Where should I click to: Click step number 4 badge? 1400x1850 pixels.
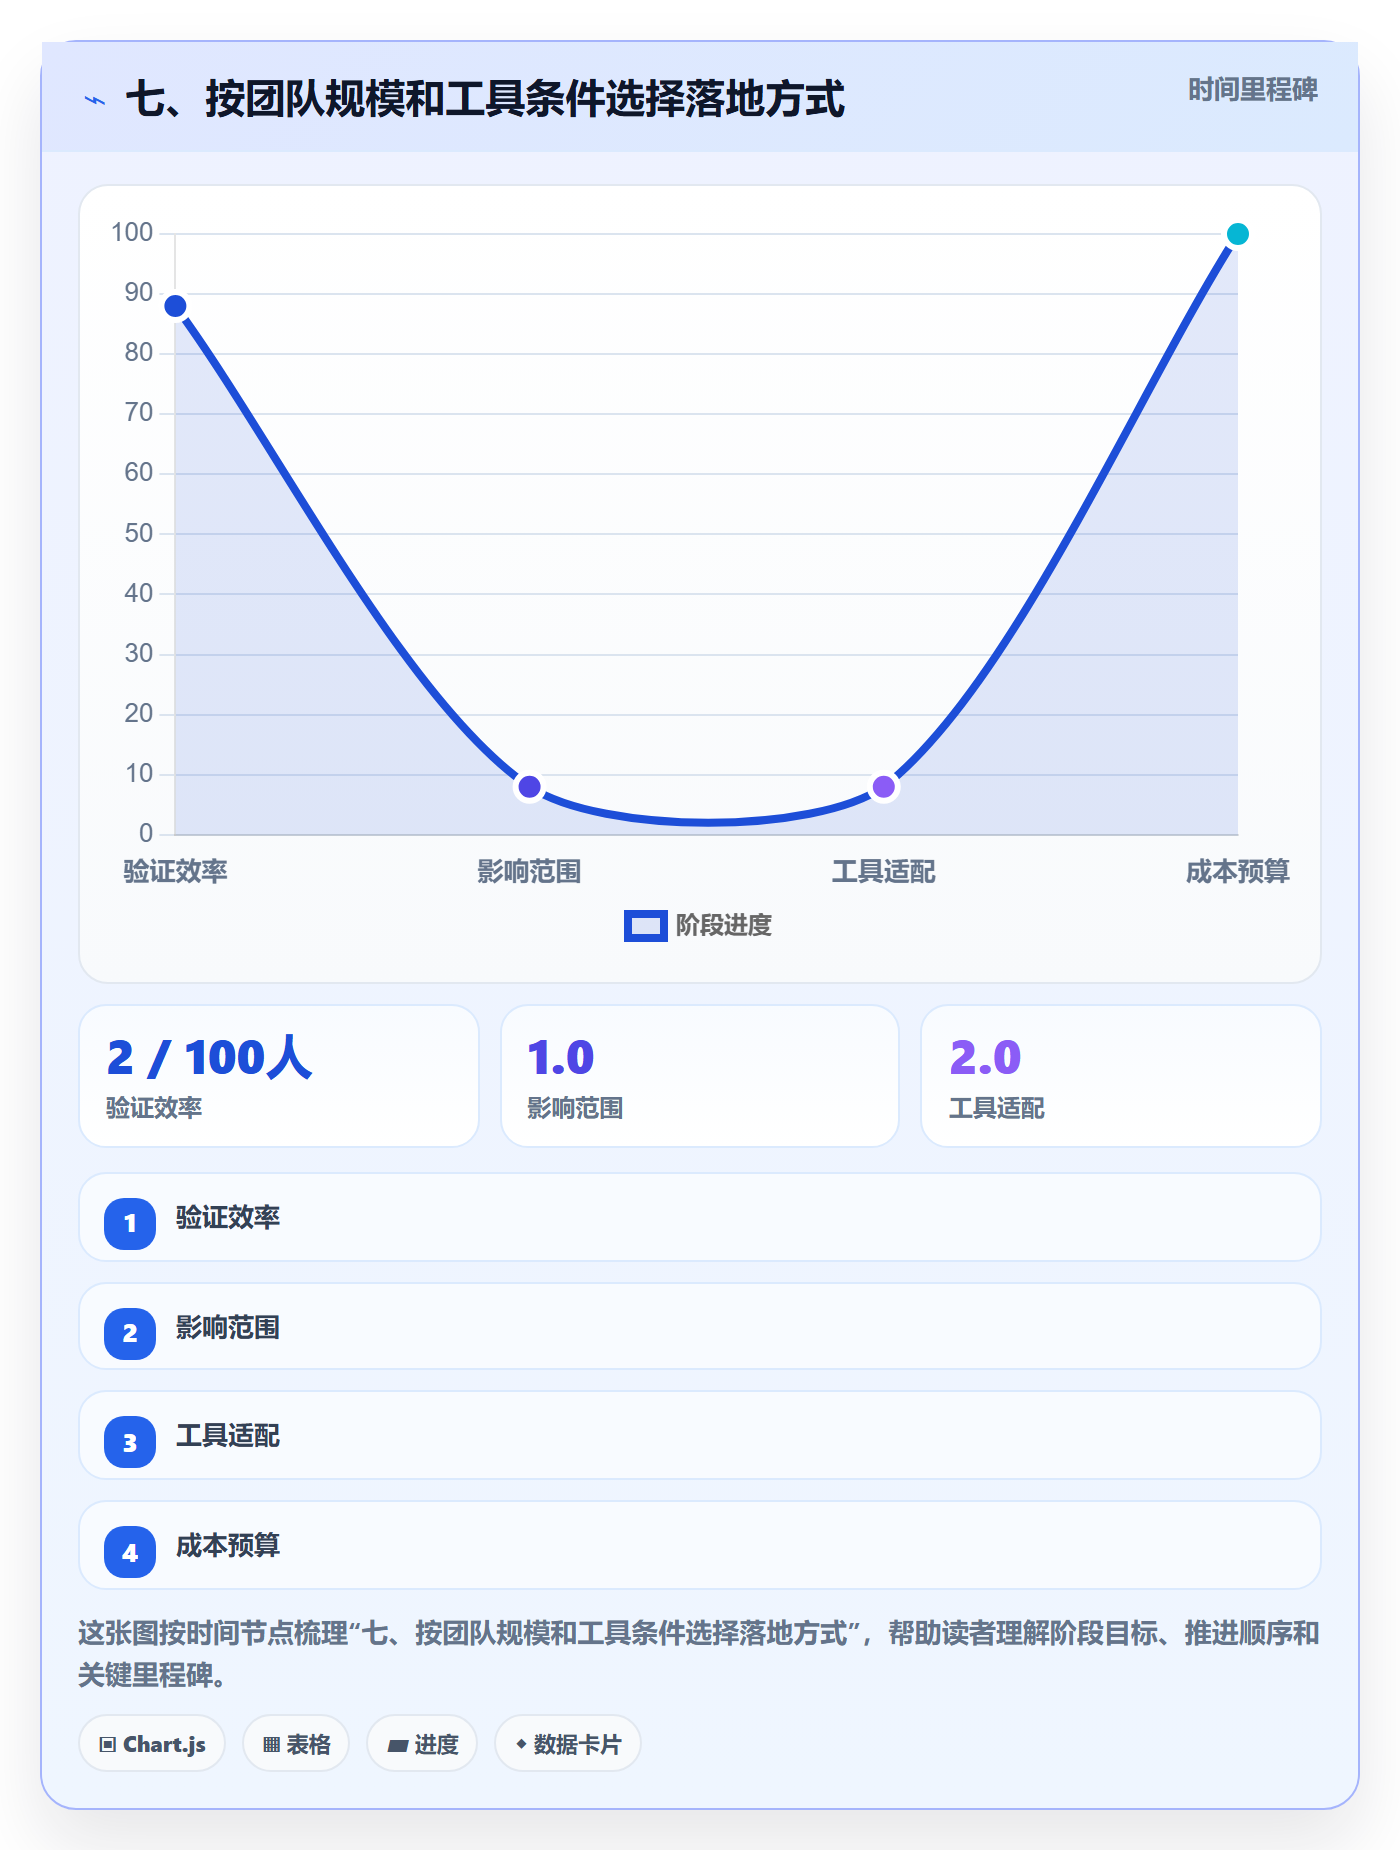pyautogui.click(x=130, y=1552)
